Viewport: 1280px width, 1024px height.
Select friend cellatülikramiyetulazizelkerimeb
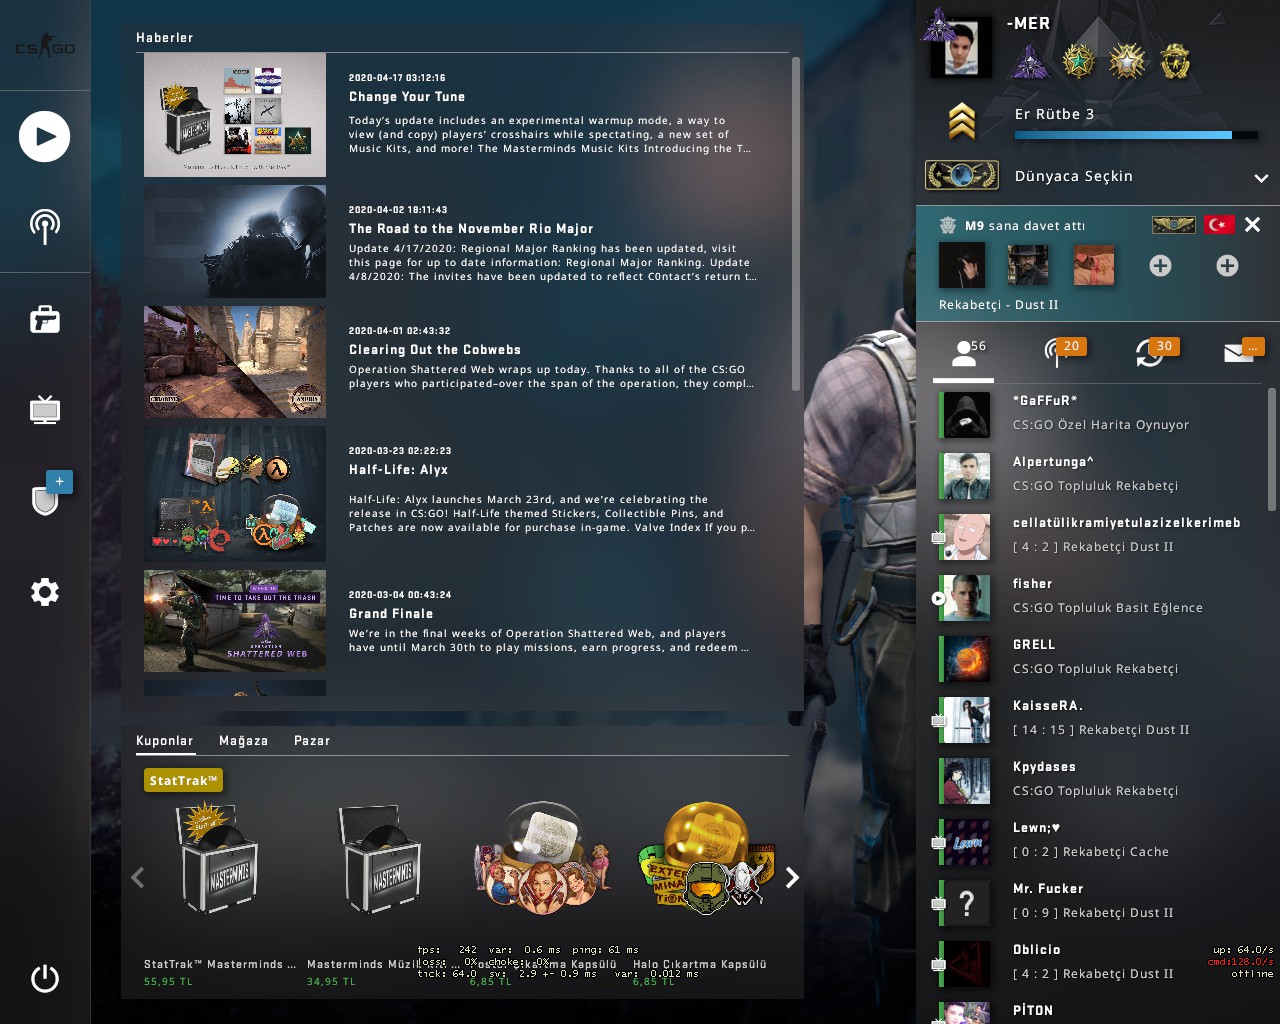[x=1100, y=536]
